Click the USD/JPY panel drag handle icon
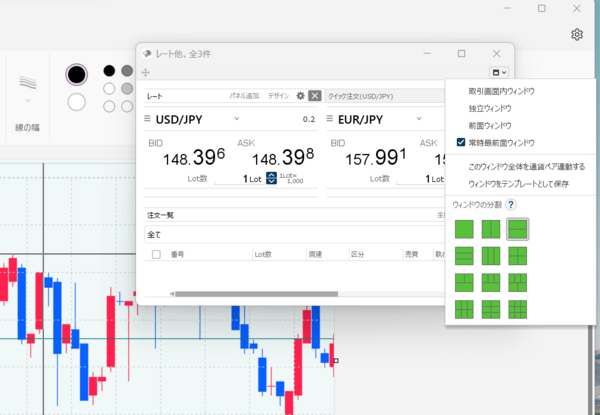Image resolution: width=600 pixels, height=415 pixels. [148, 119]
